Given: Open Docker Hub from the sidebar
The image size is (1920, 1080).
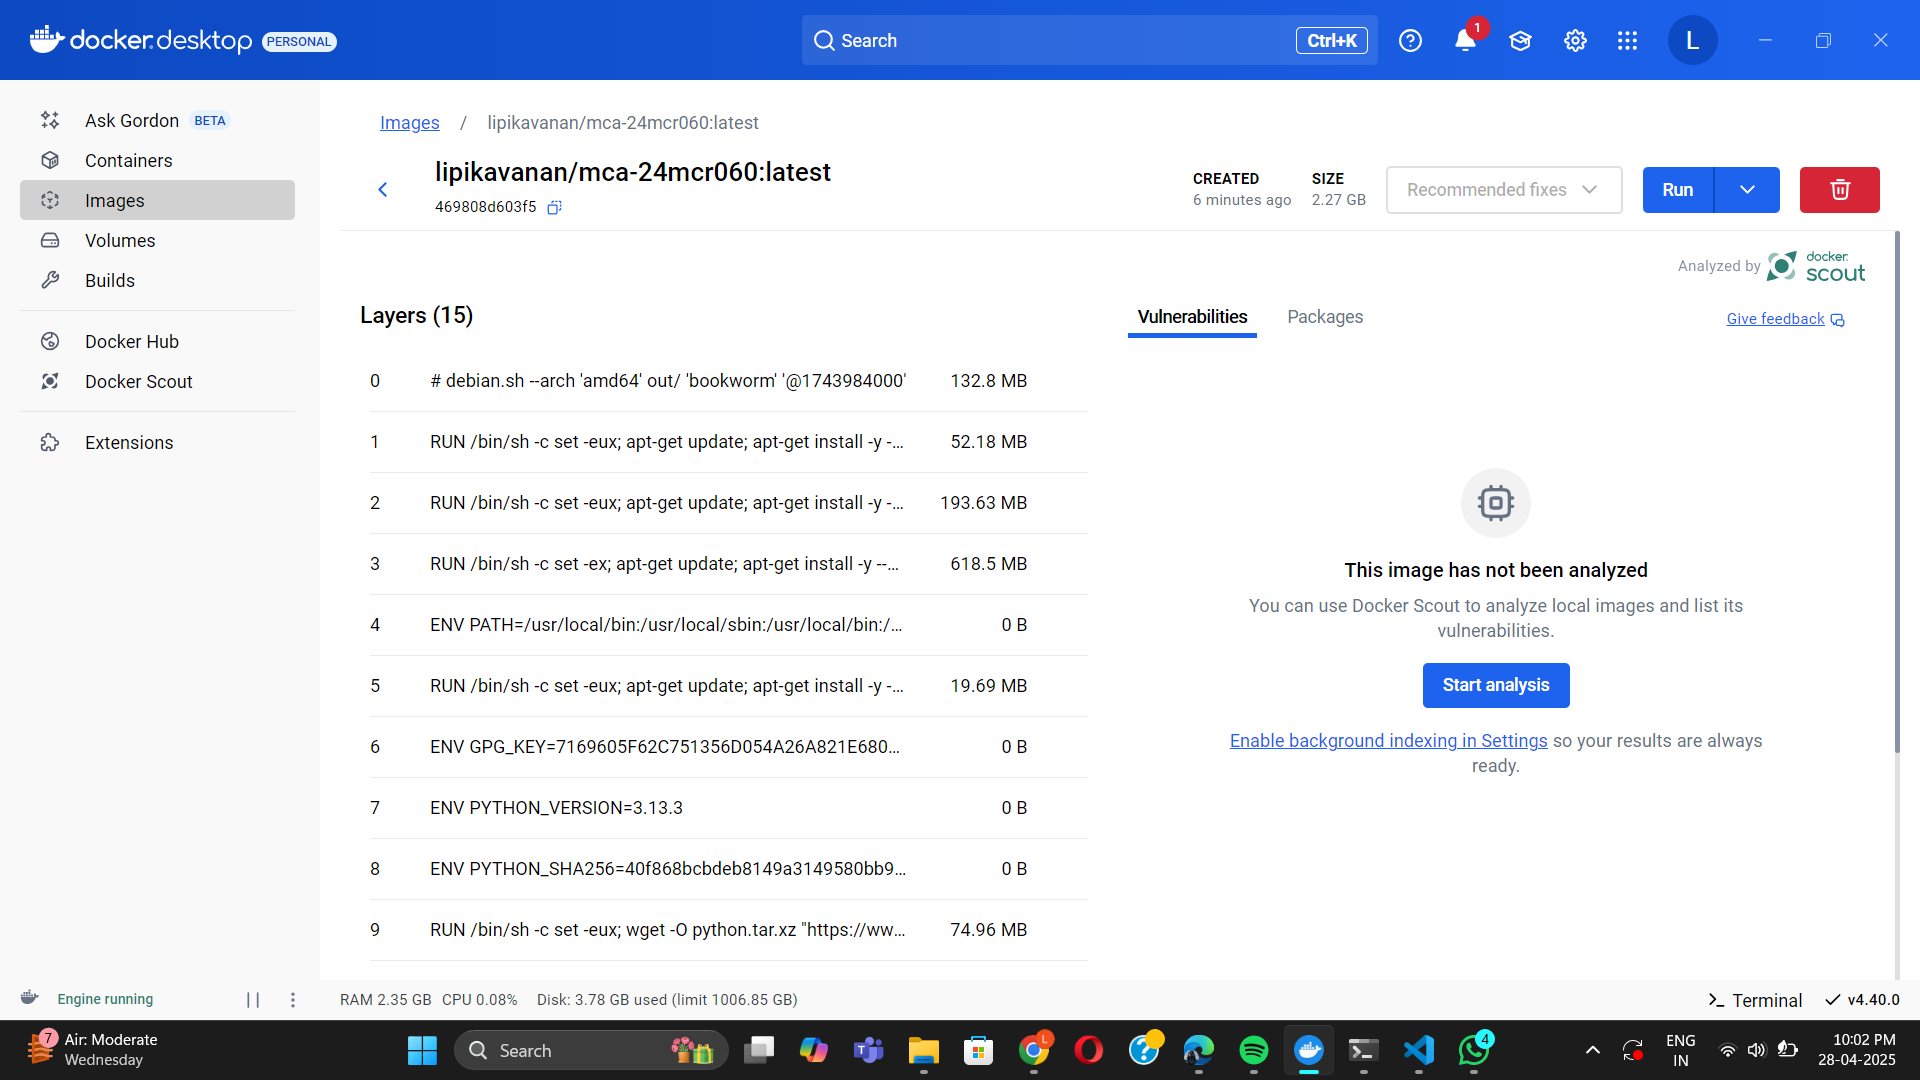Looking at the screenshot, I should 157,341.
